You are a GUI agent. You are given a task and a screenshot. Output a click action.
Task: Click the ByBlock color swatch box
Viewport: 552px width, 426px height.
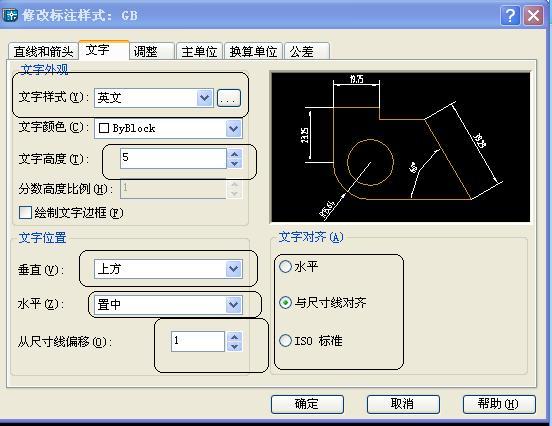click(x=104, y=128)
